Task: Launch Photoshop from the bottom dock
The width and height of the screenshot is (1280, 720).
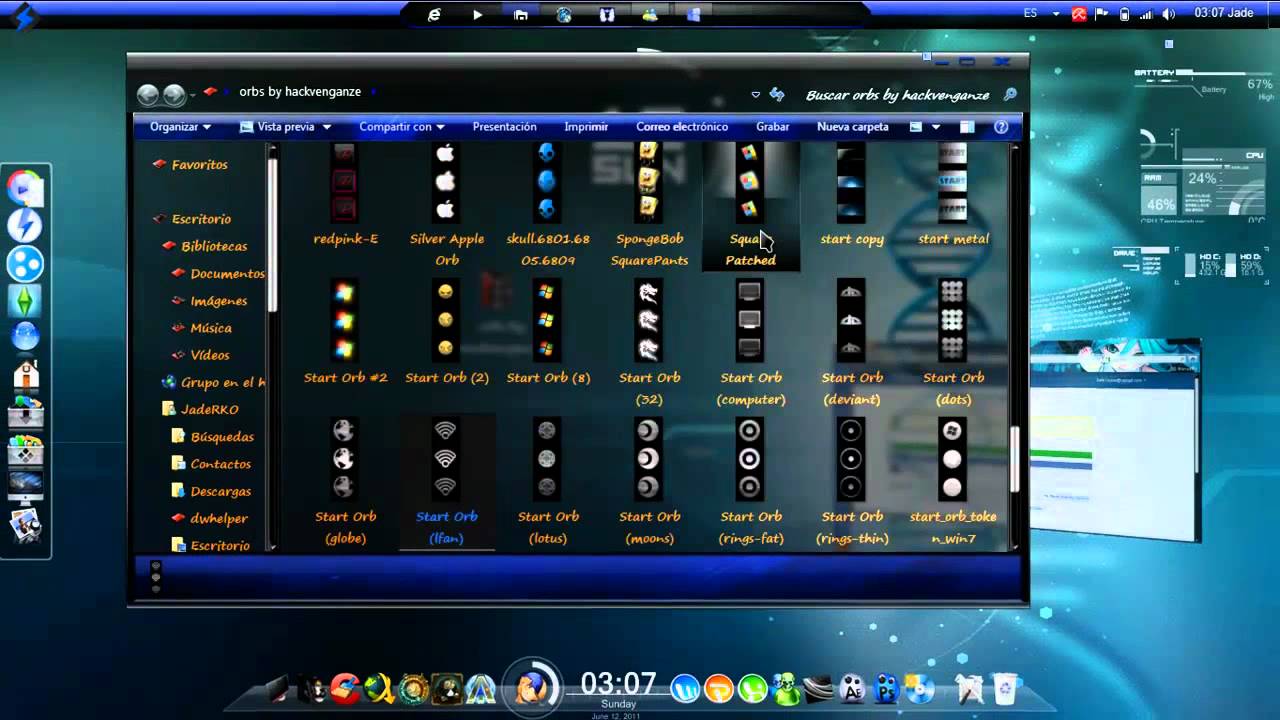Action: [886, 688]
